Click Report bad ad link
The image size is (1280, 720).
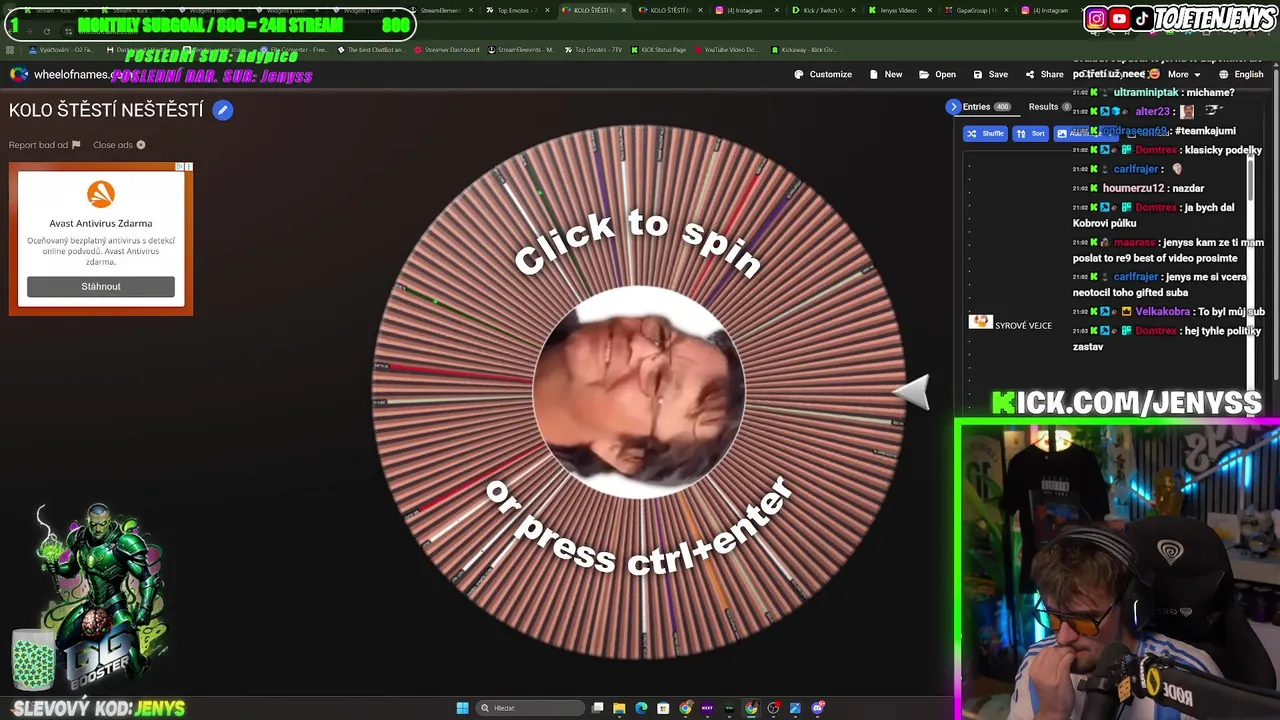44,145
